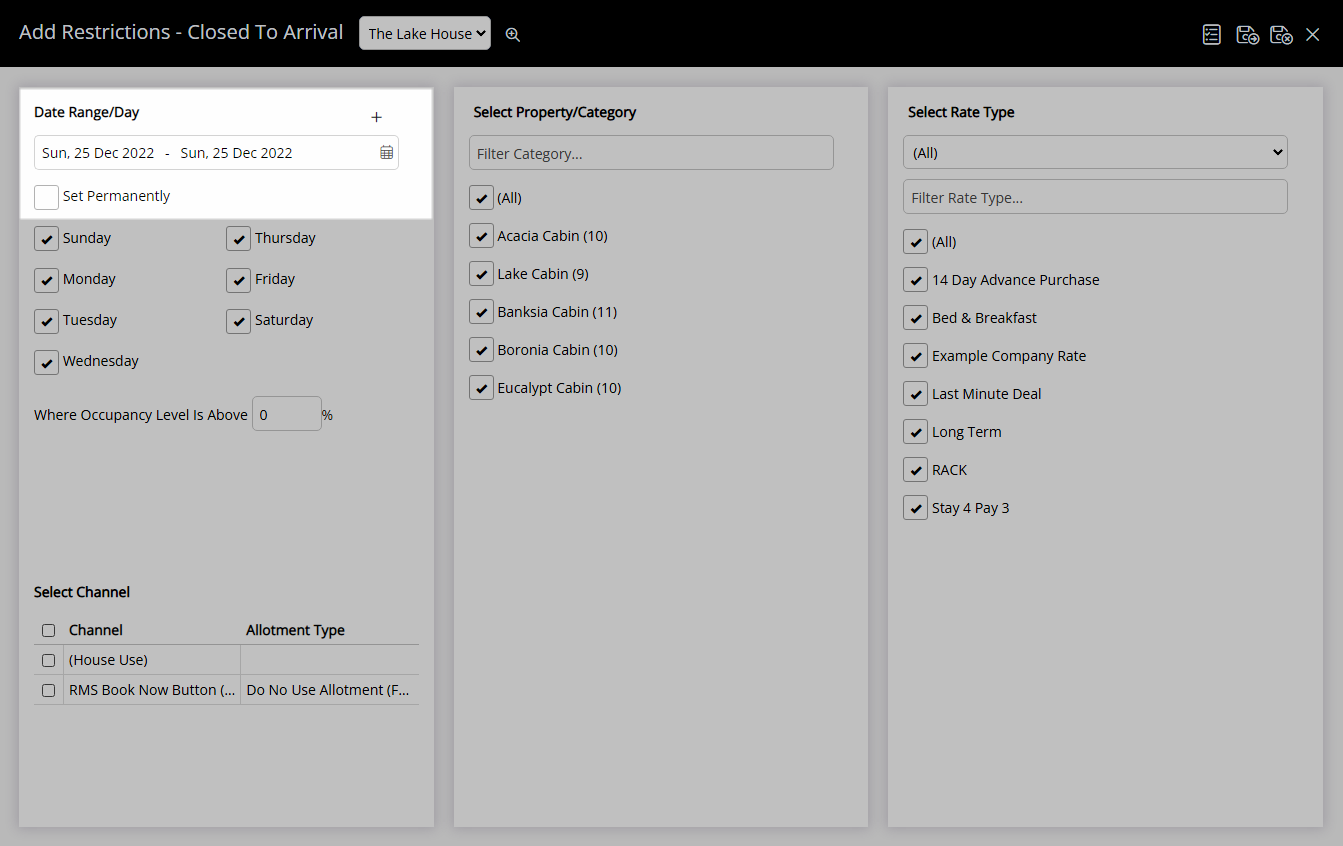The width and height of the screenshot is (1343, 846).
Task: Toggle Eucalypt Cabin (10) checkbox
Action: tap(481, 388)
